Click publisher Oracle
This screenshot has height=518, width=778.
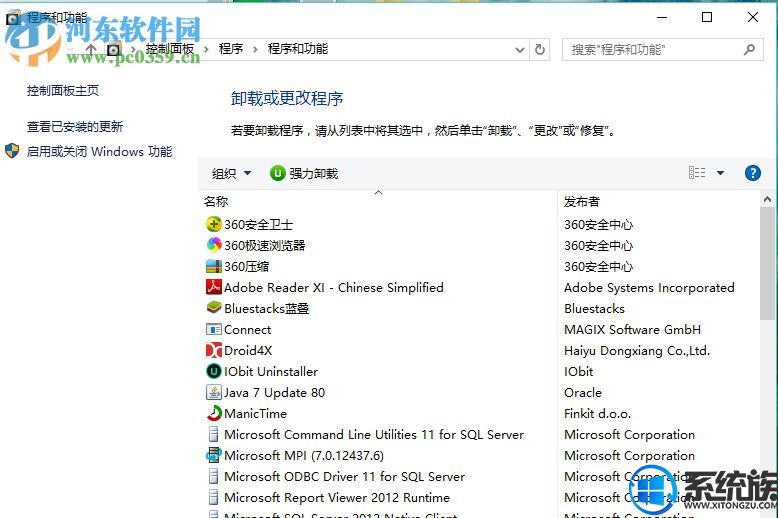[583, 392]
